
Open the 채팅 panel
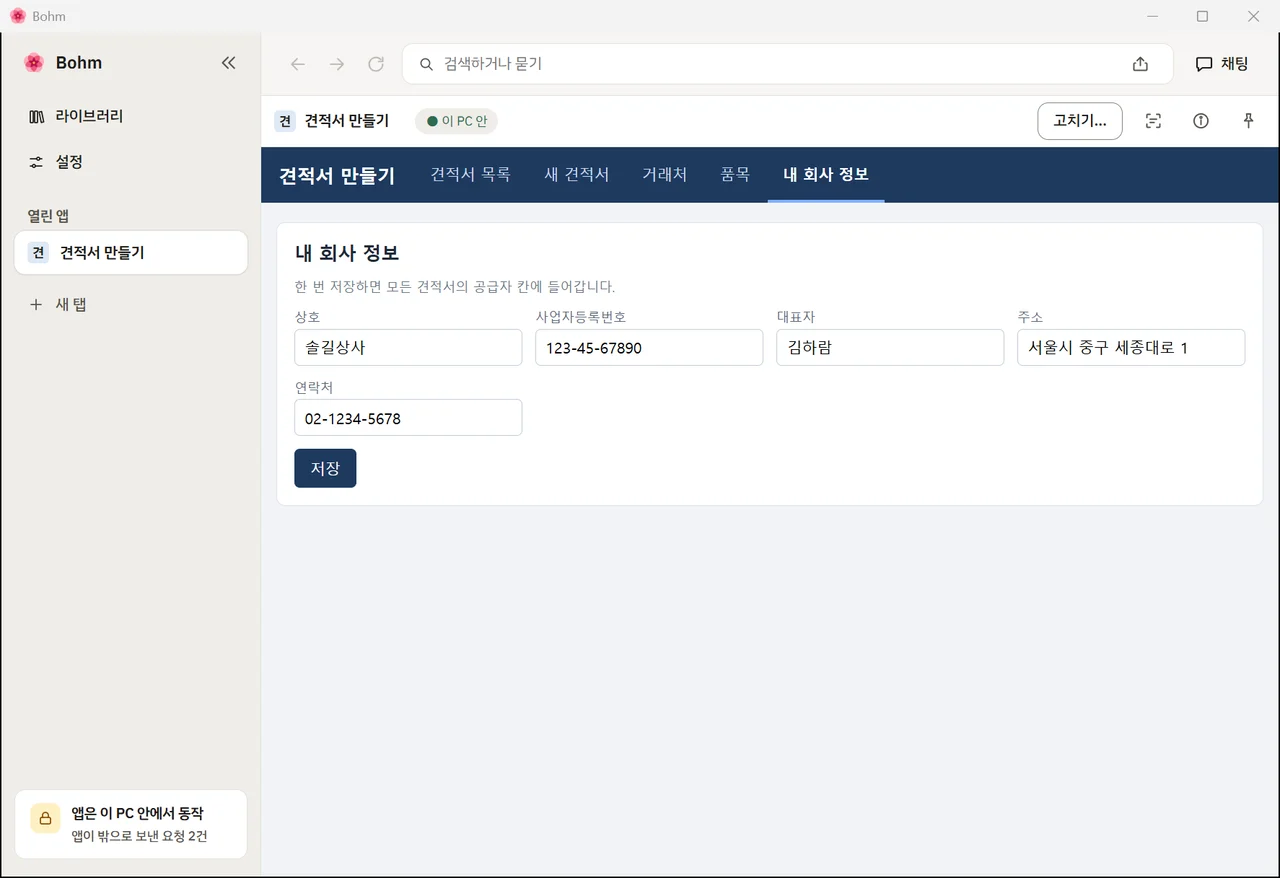[1222, 64]
